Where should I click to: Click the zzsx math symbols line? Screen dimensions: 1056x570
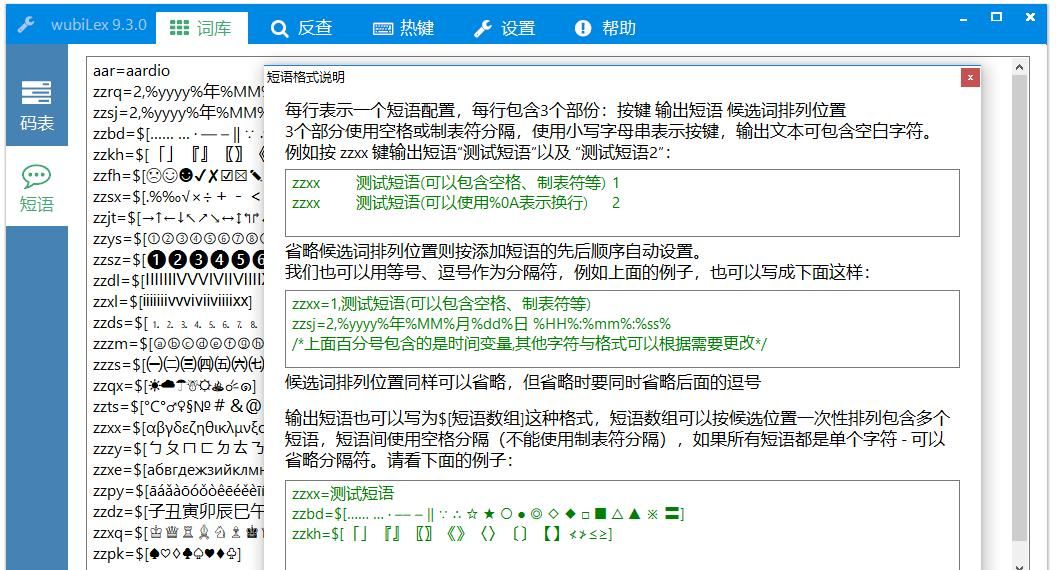(178, 197)
